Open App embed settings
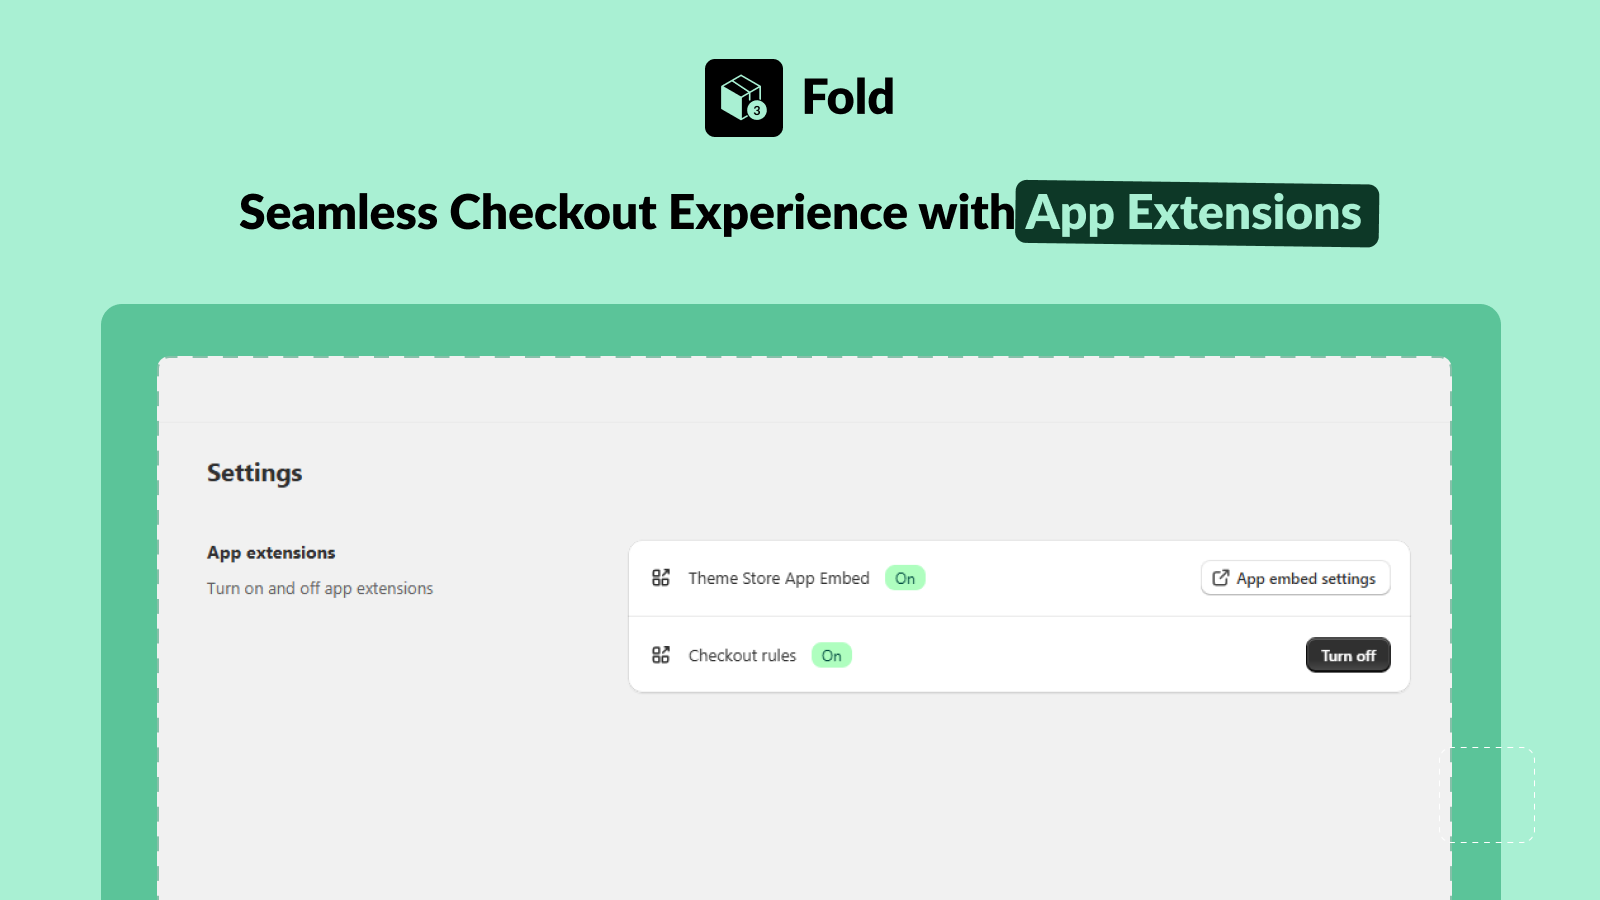Viewport: 1600px width, 900px height. coord(1295,578)
